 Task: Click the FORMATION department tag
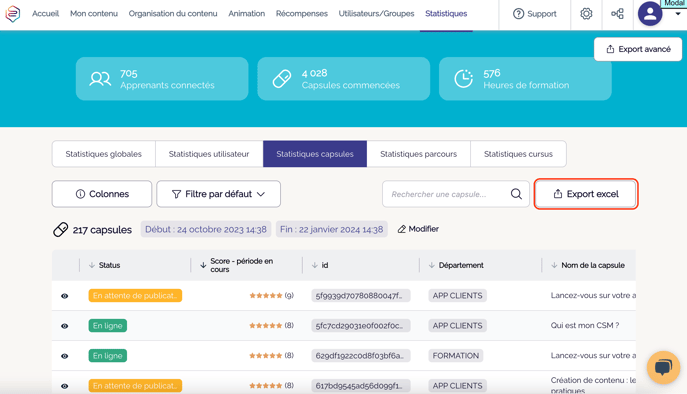point(456,355)
